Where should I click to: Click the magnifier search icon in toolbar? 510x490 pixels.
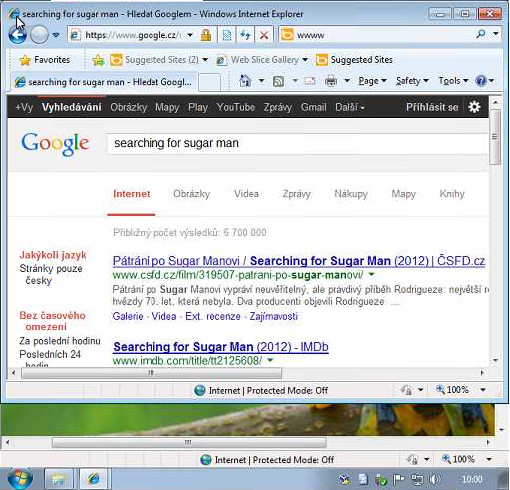click(481, 34)
